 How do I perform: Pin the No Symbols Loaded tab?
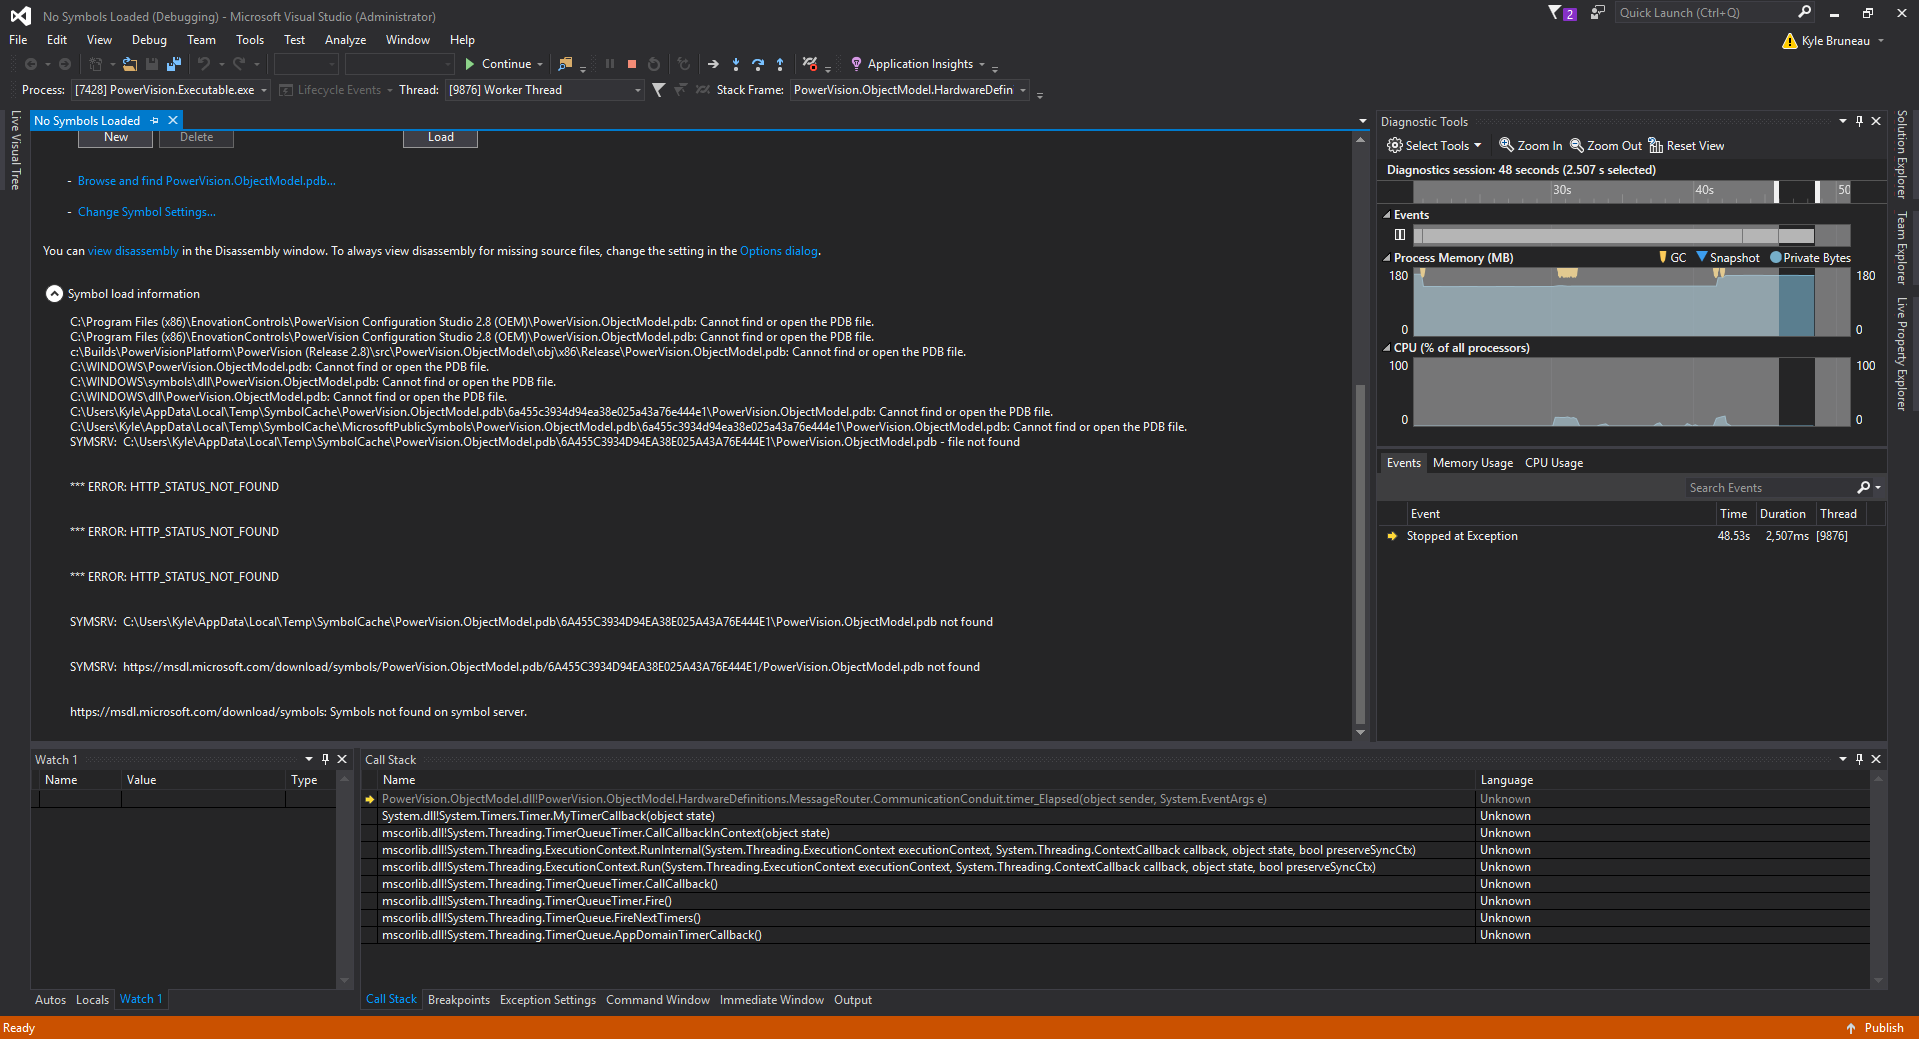tap(154, 121)
